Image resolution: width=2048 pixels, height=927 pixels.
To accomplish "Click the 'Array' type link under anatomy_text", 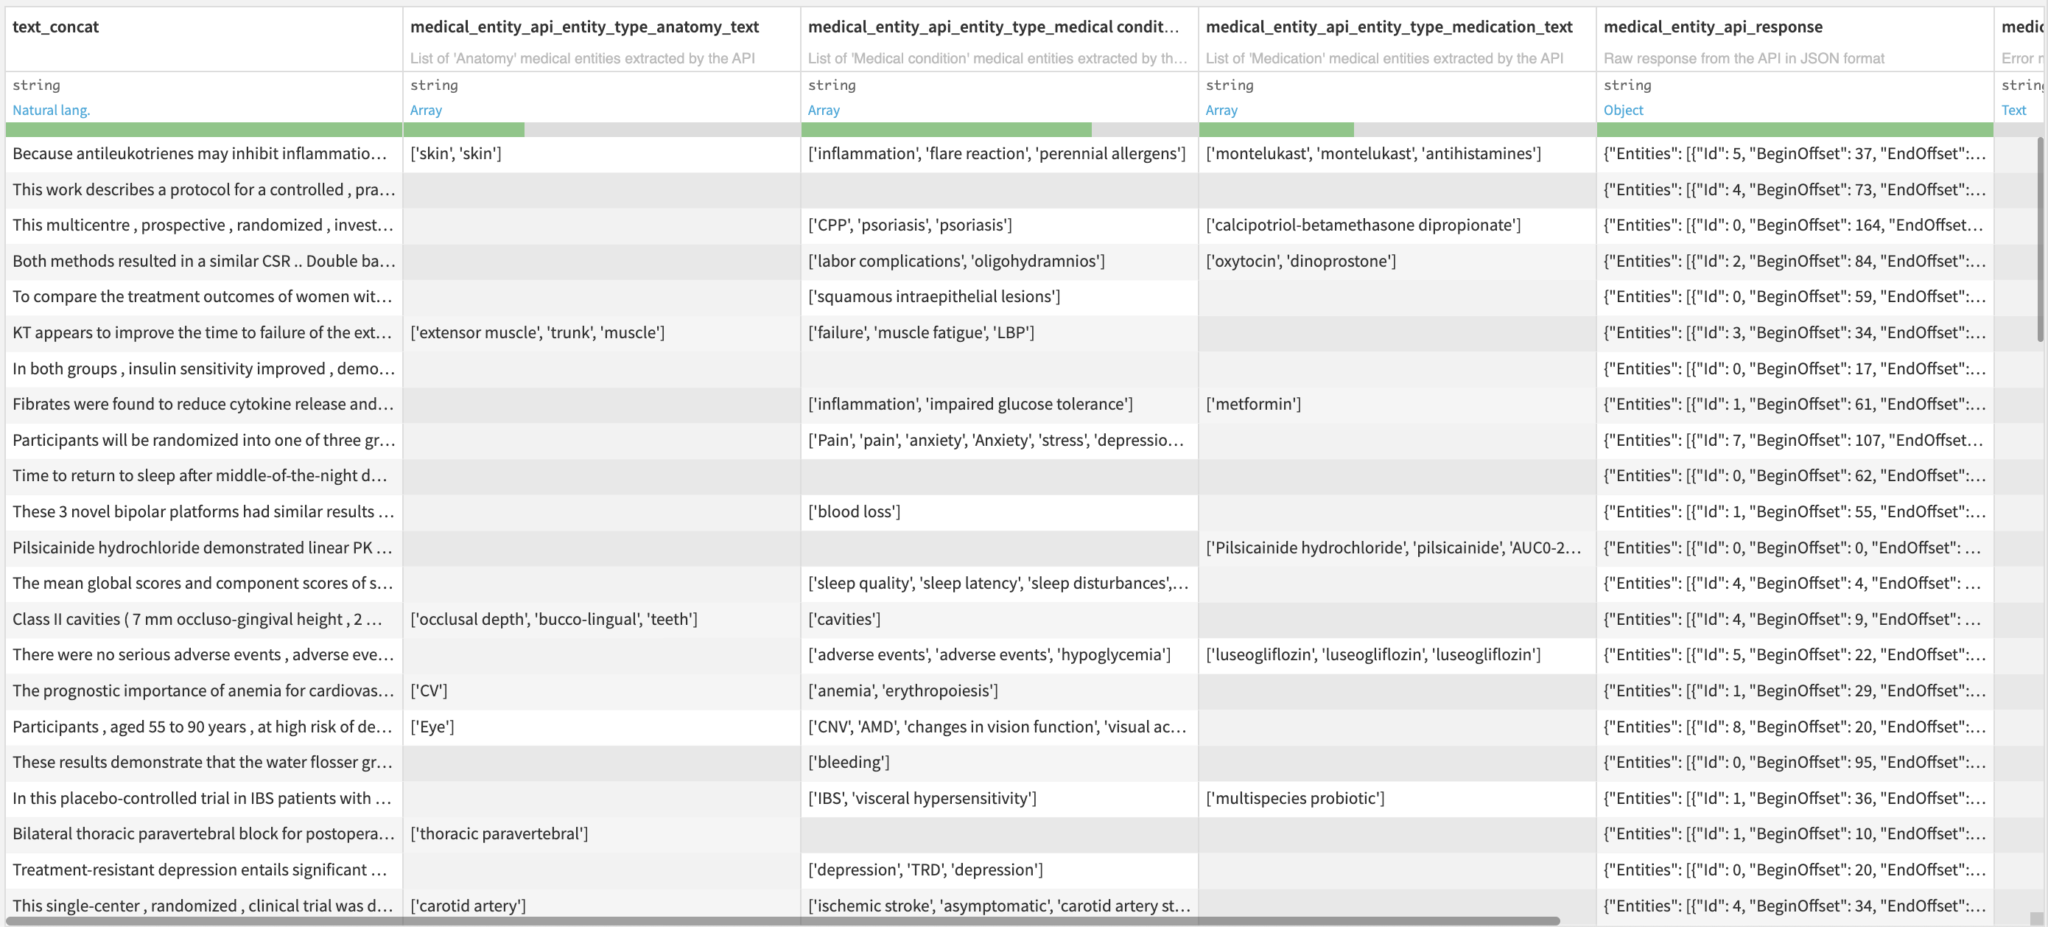I will [425, 110].
